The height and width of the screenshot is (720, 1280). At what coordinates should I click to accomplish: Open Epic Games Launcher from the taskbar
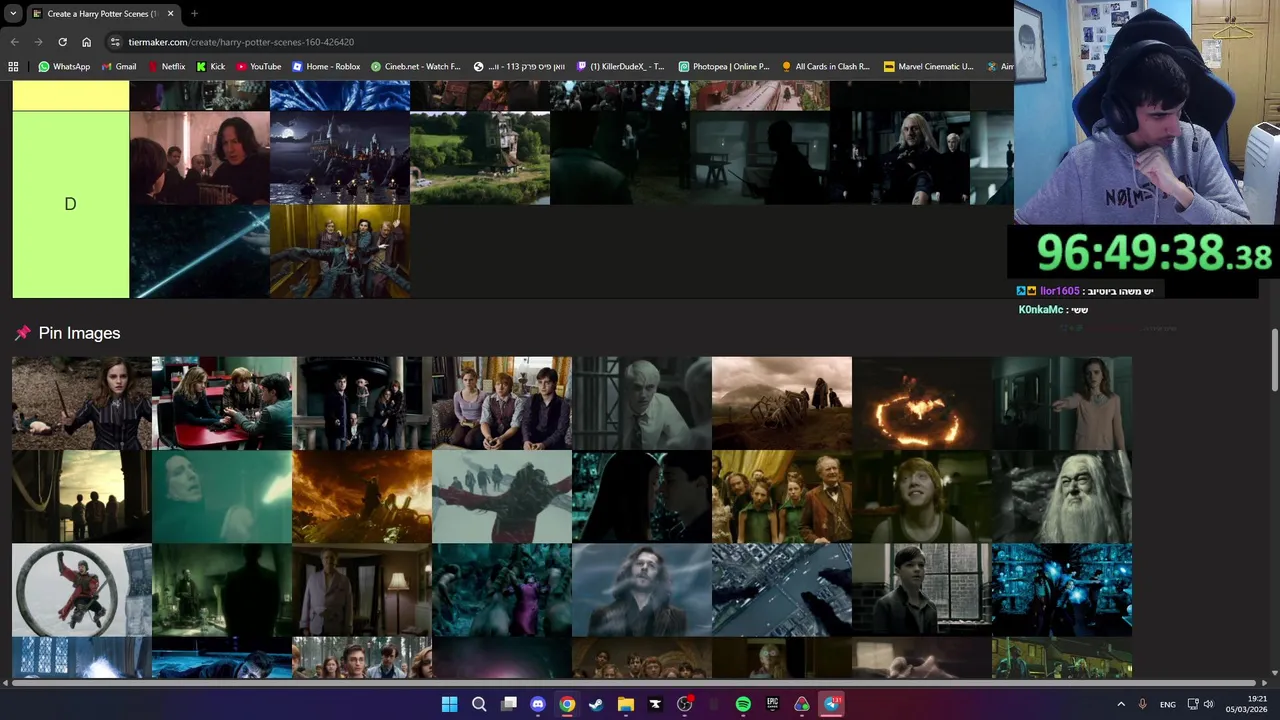click(x=773, y=704)
